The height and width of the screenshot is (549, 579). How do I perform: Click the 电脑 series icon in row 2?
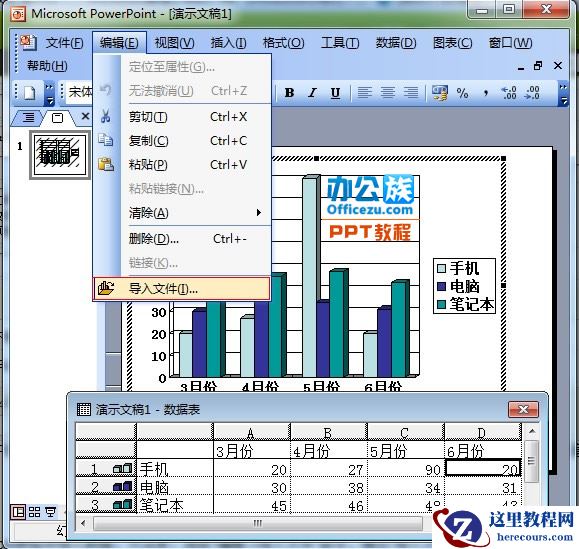point(123,487)
